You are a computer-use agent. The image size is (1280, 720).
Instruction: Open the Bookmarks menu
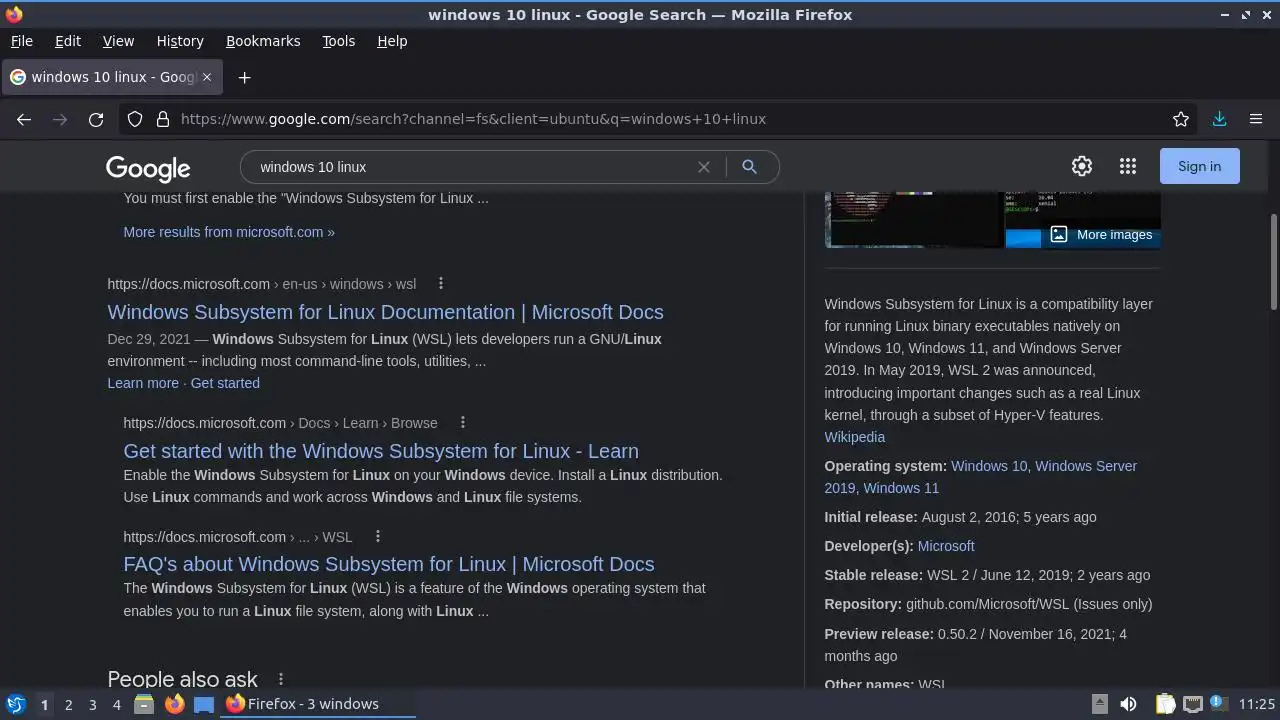tap(263, 41)
